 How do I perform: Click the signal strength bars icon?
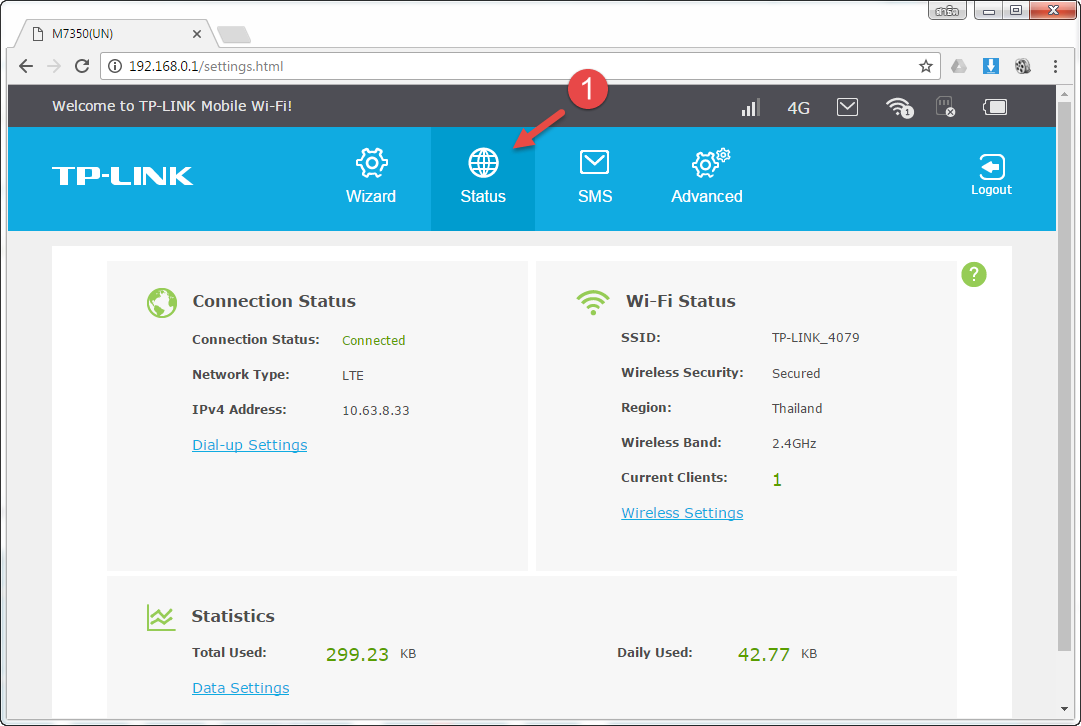750,107
